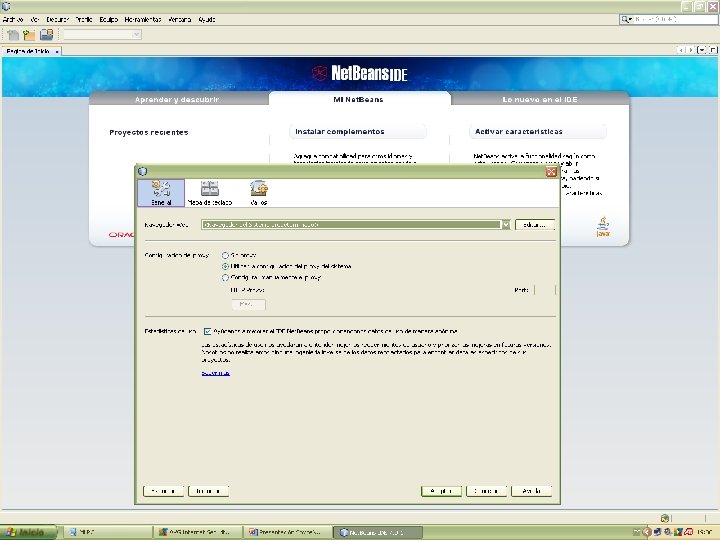Open the web browser combo box
The image size is (720, 540).
click(356, 225)
